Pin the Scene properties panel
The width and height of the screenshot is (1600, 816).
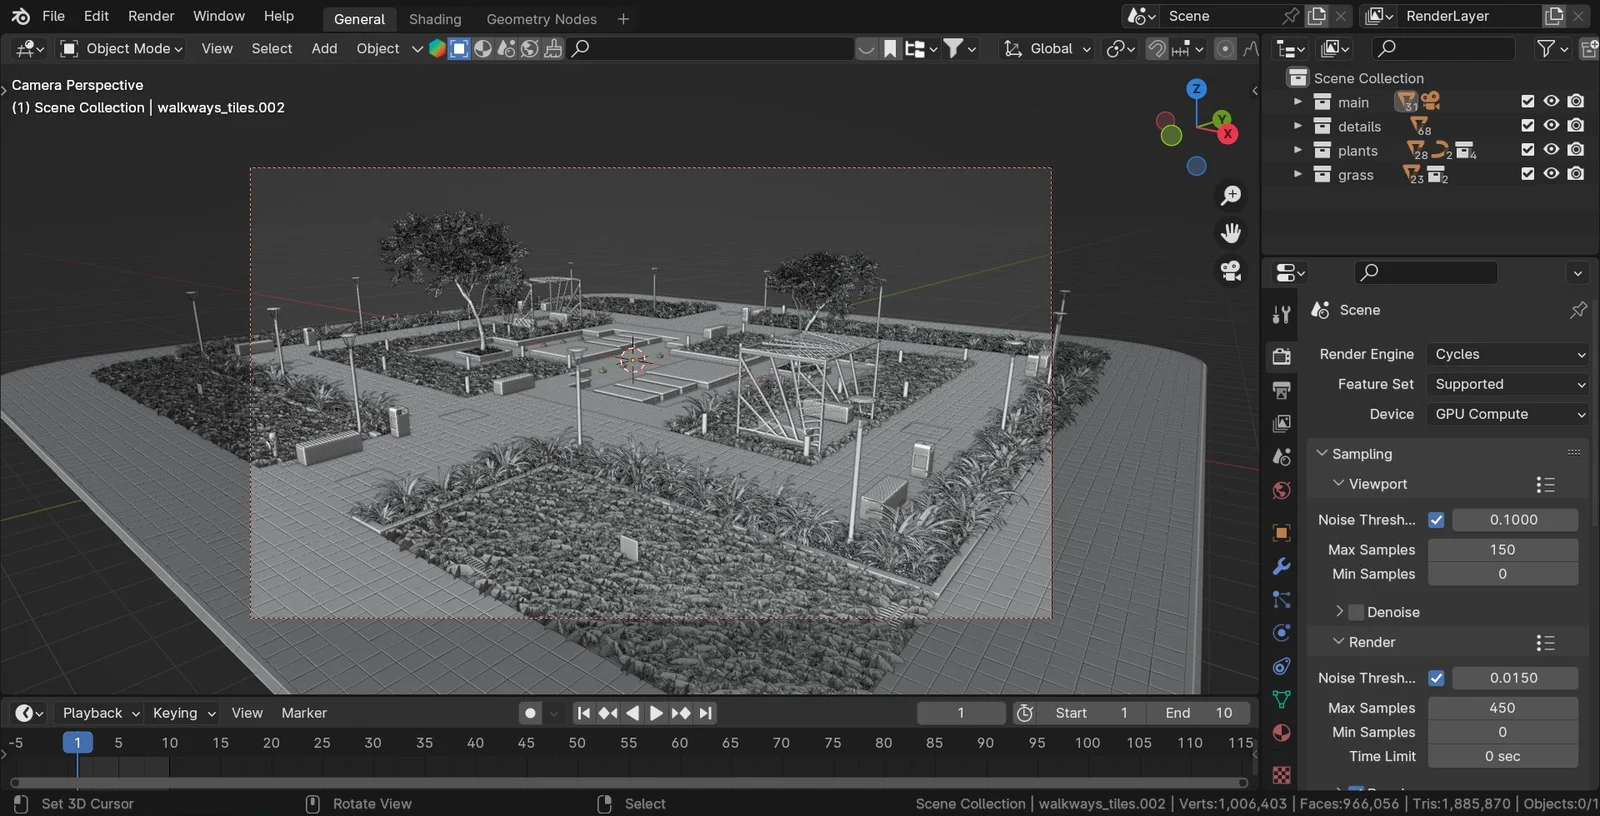click(1578, 310)
